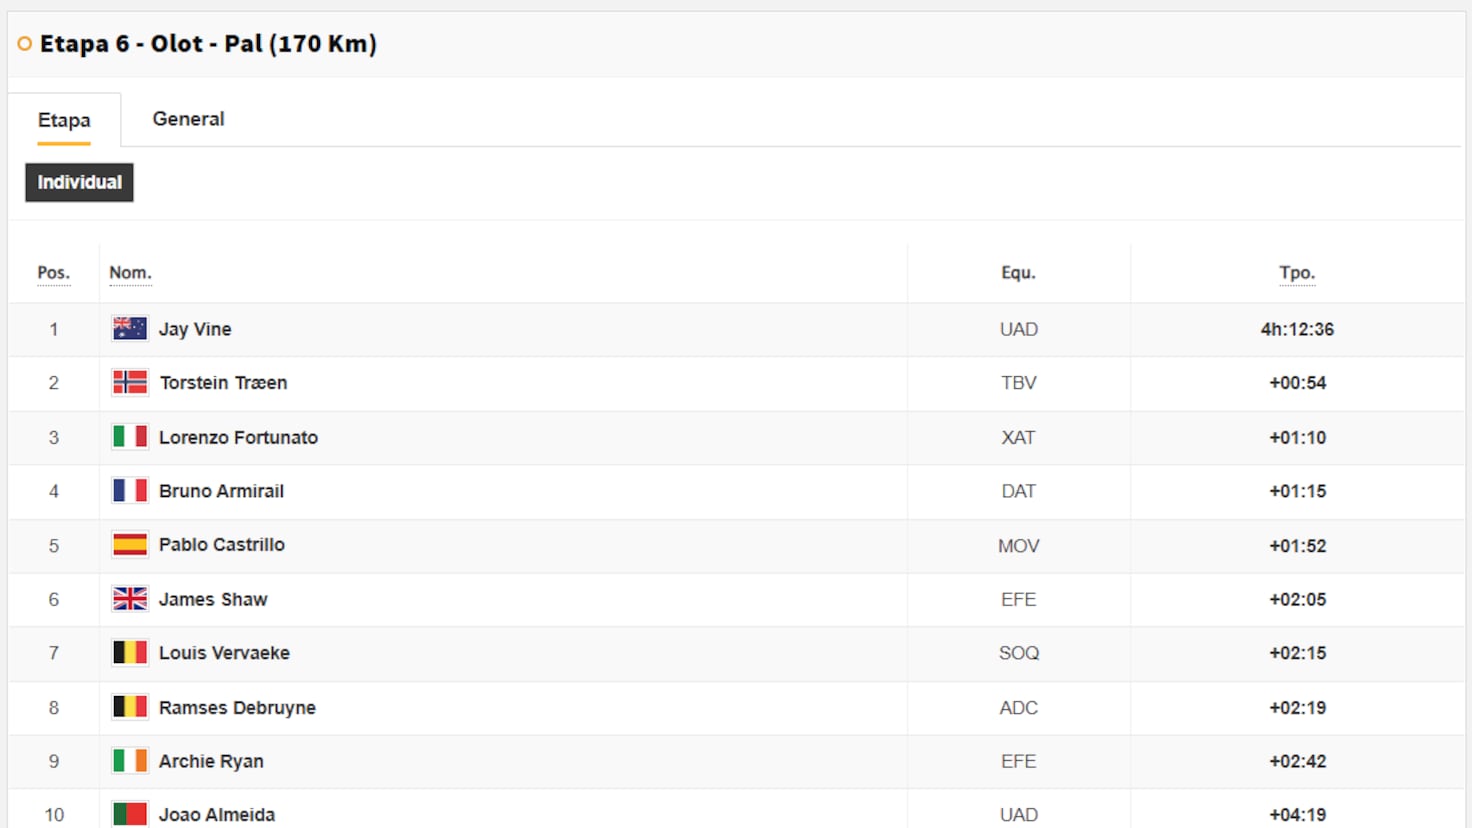Image resolution: width=1472 pixels, height=828 pixels.
Task: Open rider name Ramses Debruyne
Action: [237, 707]
